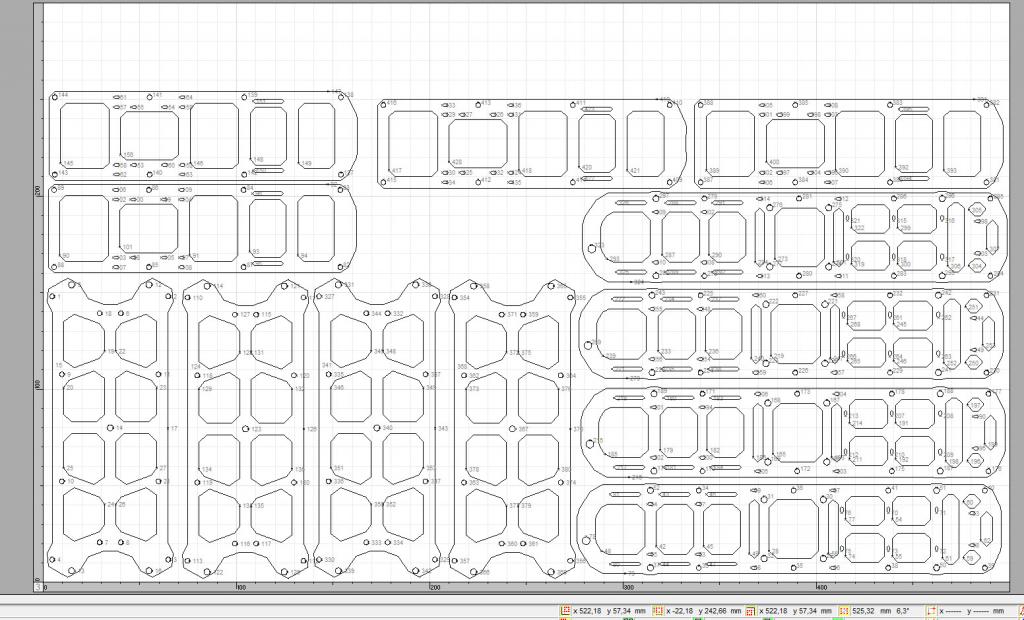Viewport: 1024px width, 620px height.
Task: Select the corner hole labeled 143
Action: click(55, 174)
